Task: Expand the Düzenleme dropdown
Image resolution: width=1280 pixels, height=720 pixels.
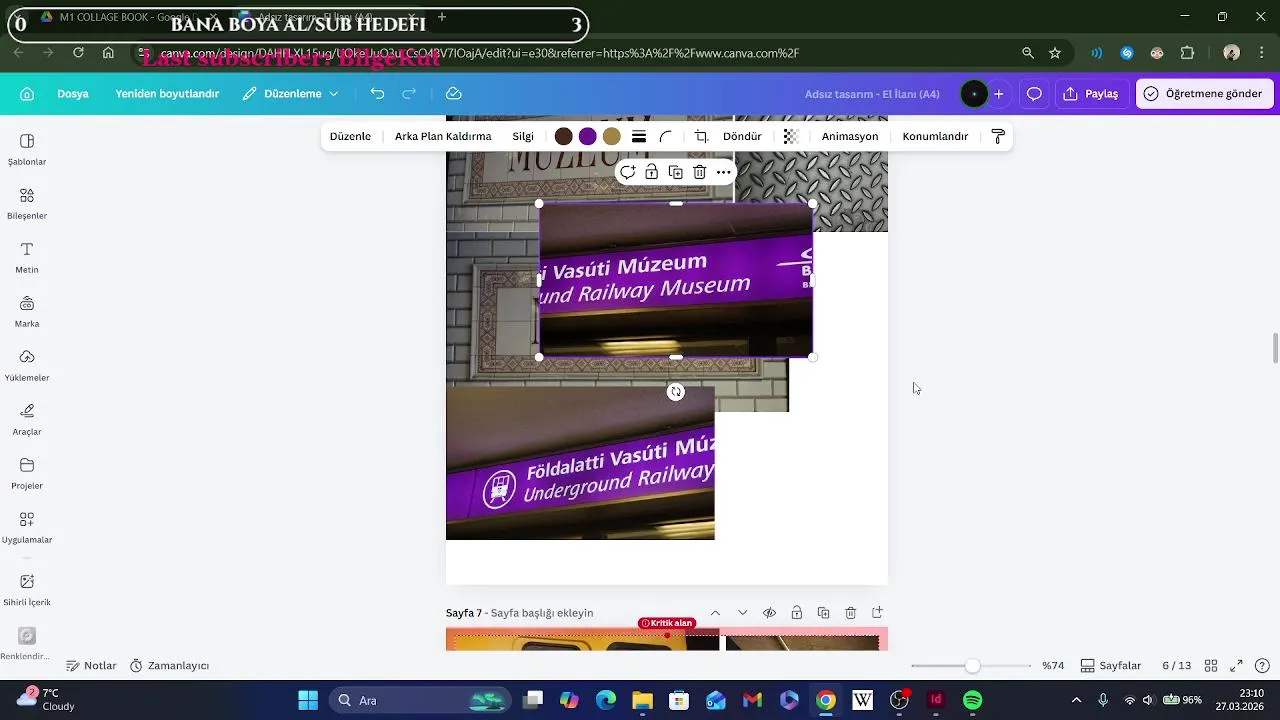Action: coord(291,94)
